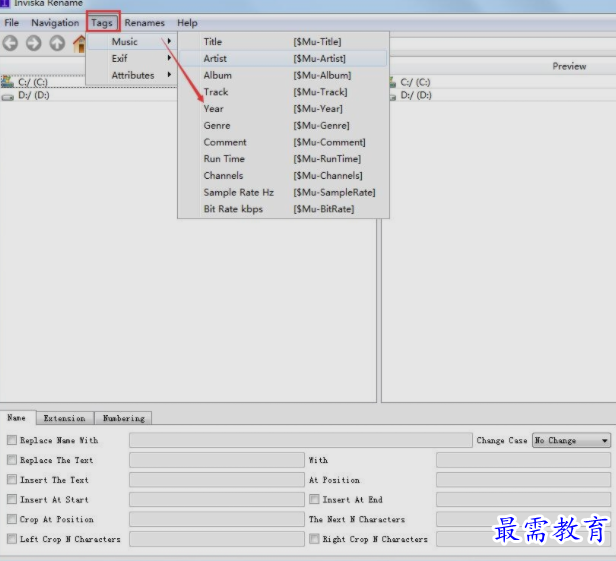
Task: Enable the Left Crop N Characters checkbox
Action: [12, 539]
